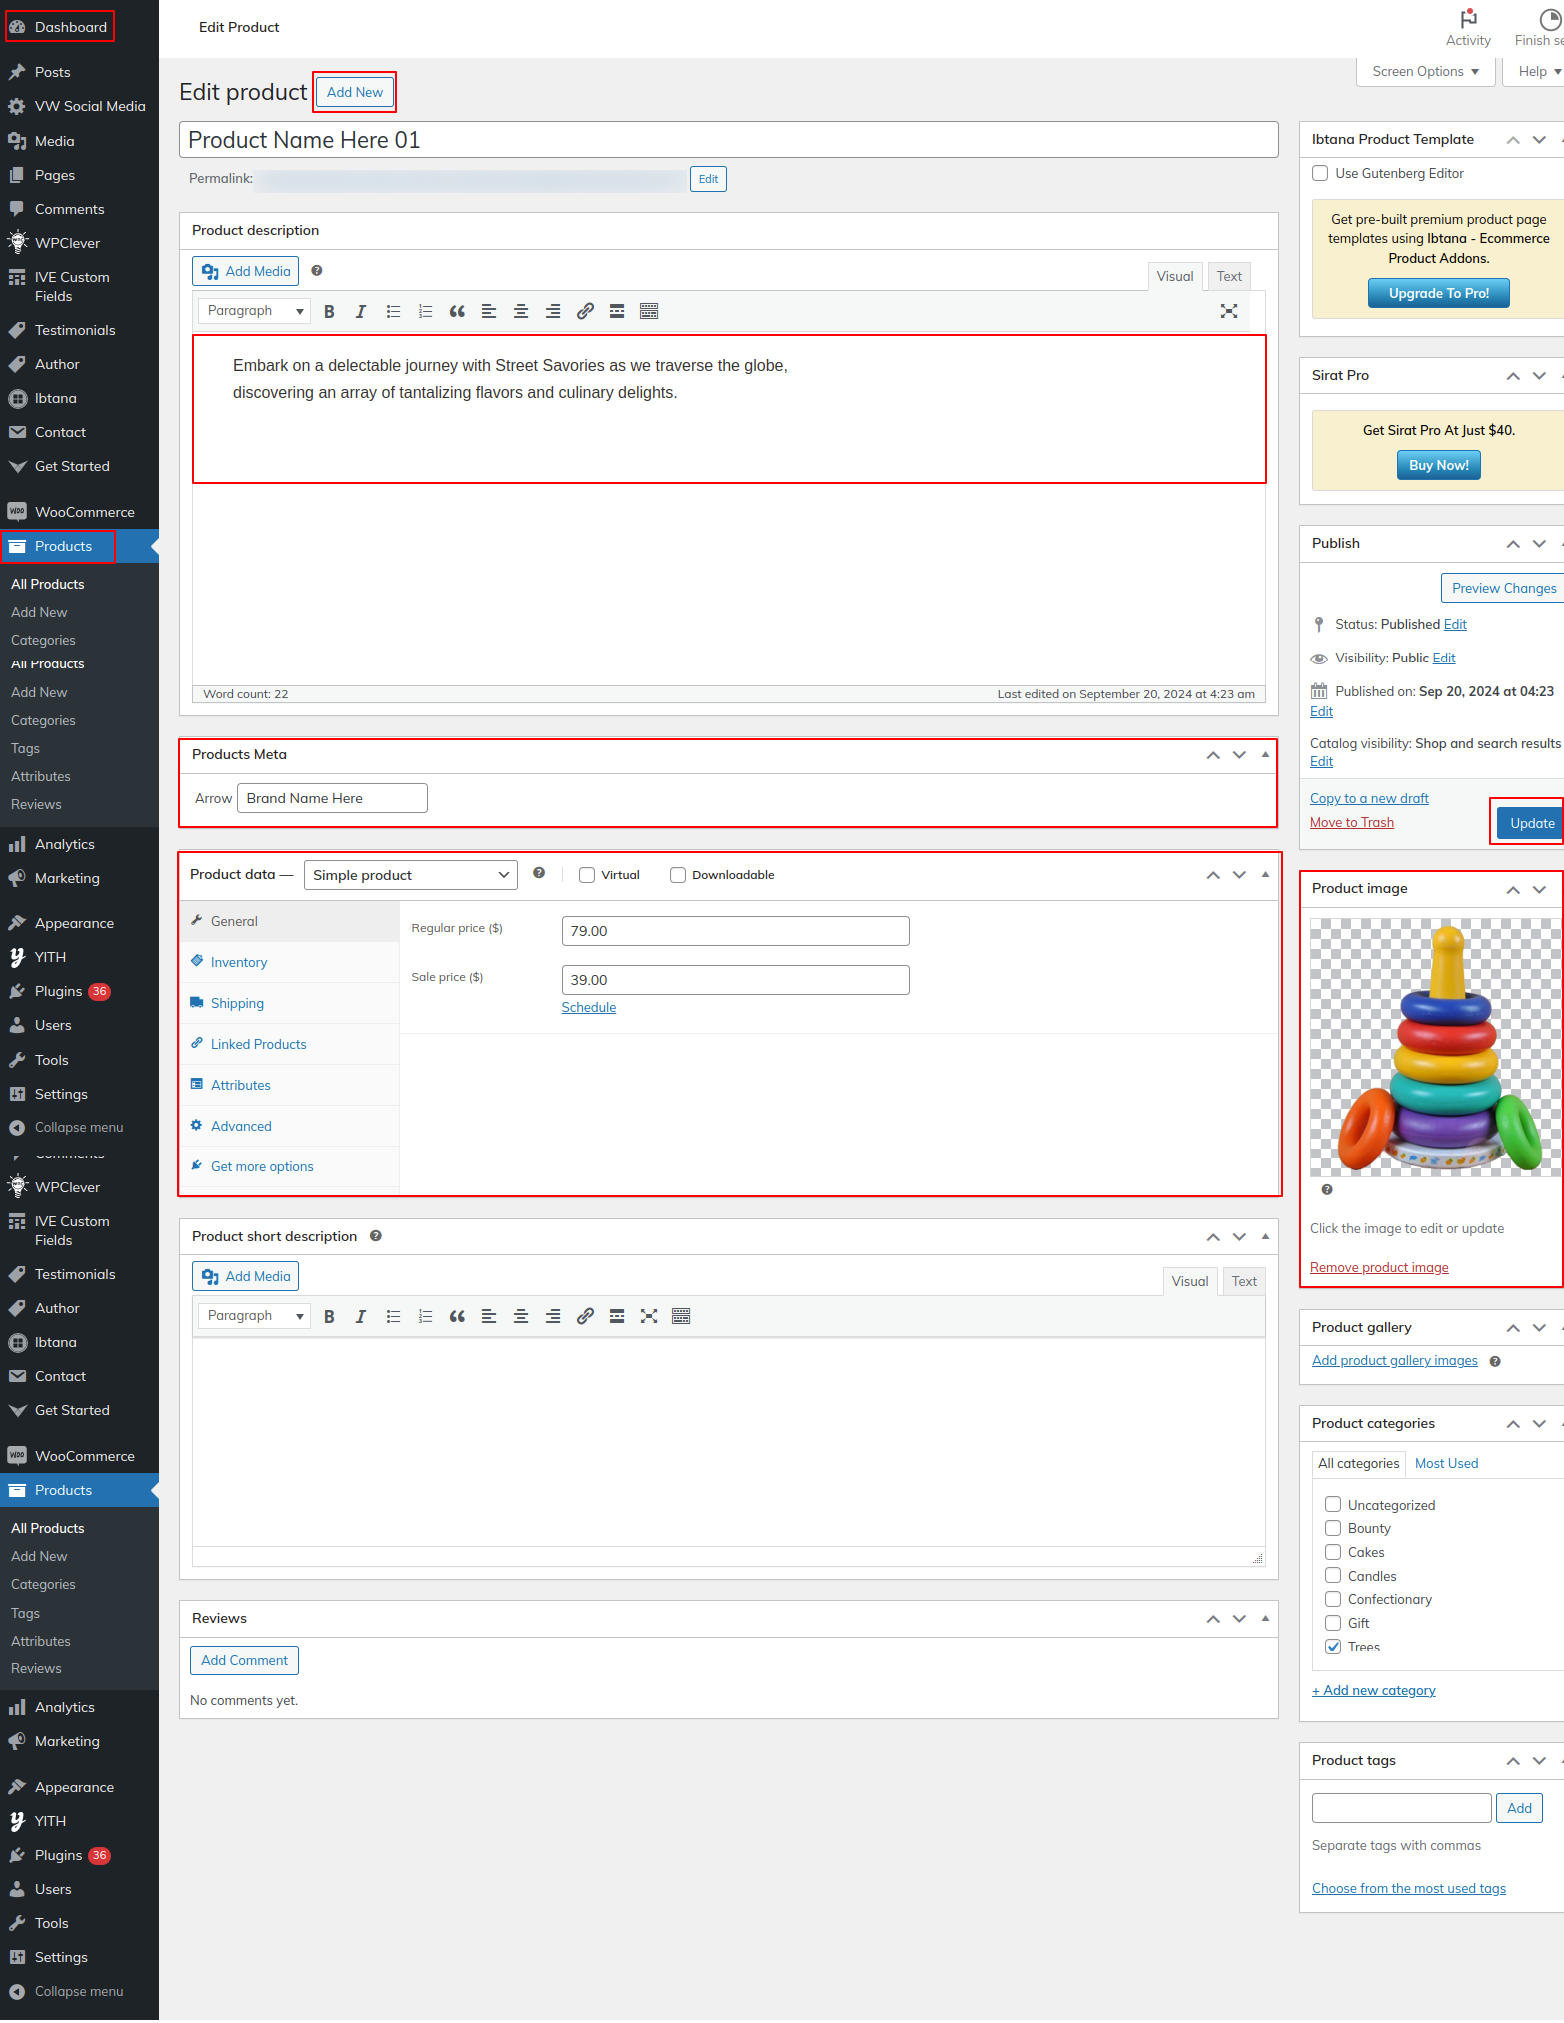The width and height of the screenshot is (1564, 2023).
Task: Expand the Screen Options panel
Action: click(x=1425, y=72)
